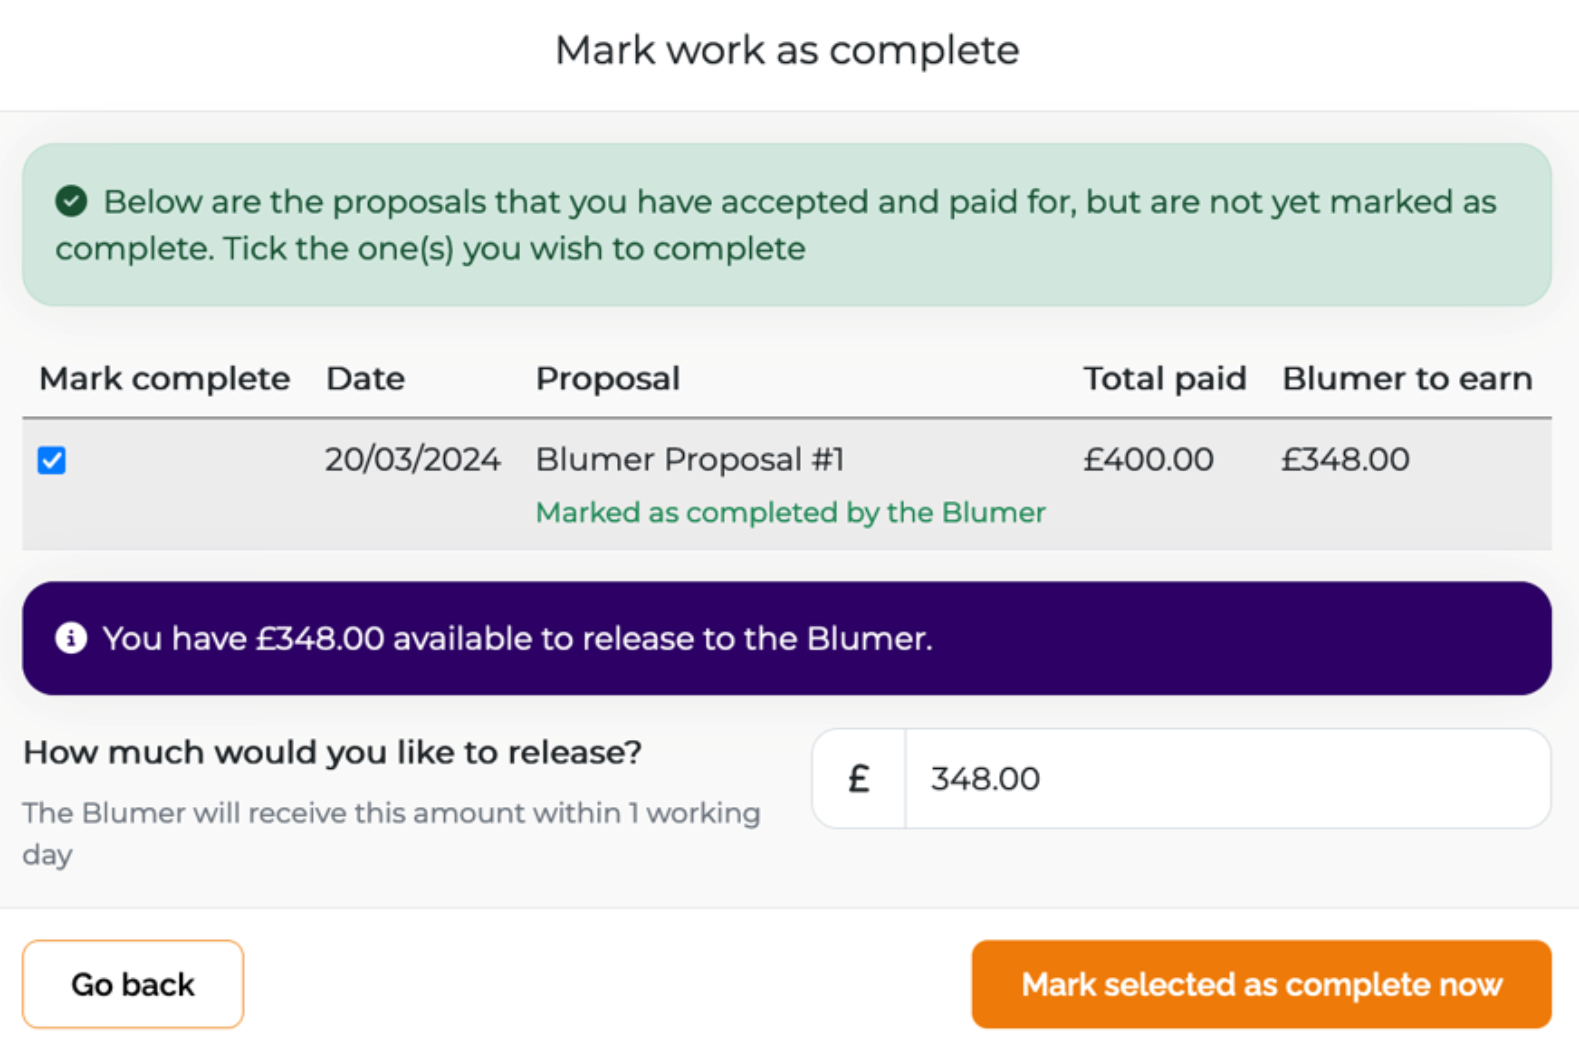Viewport: 1579px width, 1050px height.
Task: Click the pound currency symbol prefix
Action: pyautogui.click(x=858, y=779)
